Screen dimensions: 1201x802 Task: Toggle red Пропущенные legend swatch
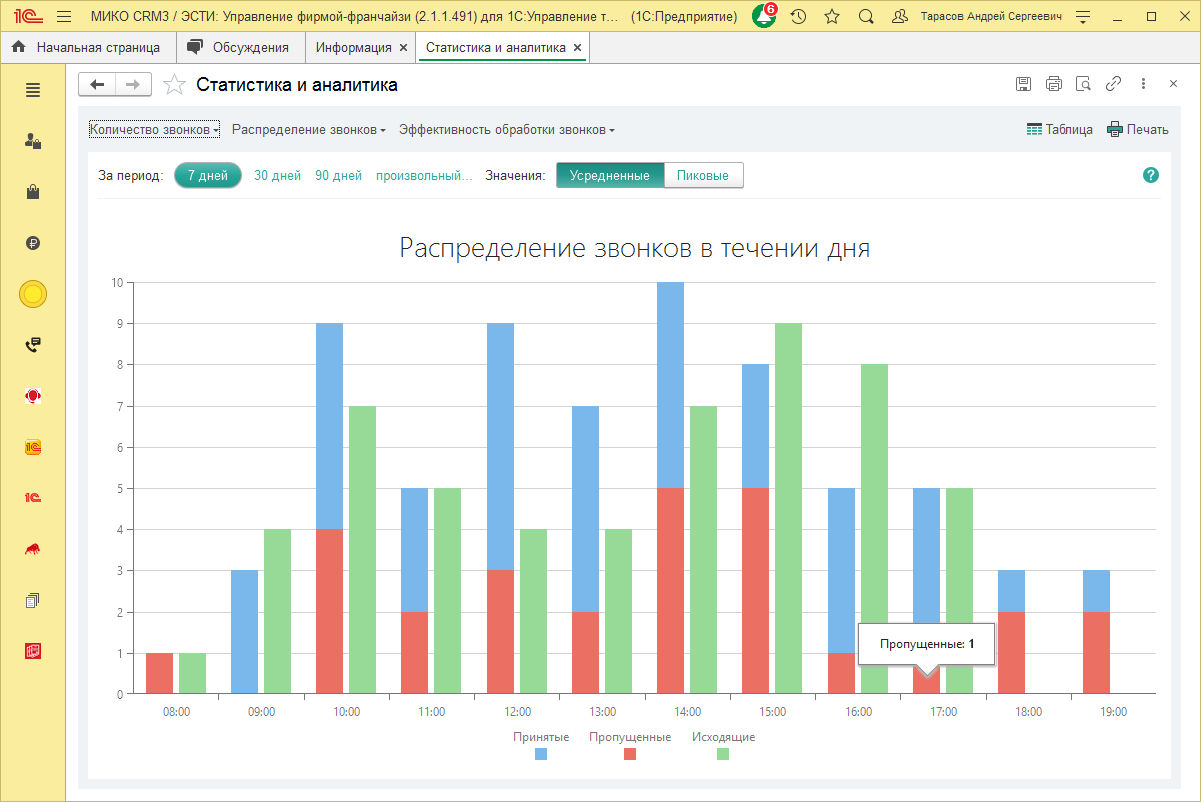click(x=630, y=754)
